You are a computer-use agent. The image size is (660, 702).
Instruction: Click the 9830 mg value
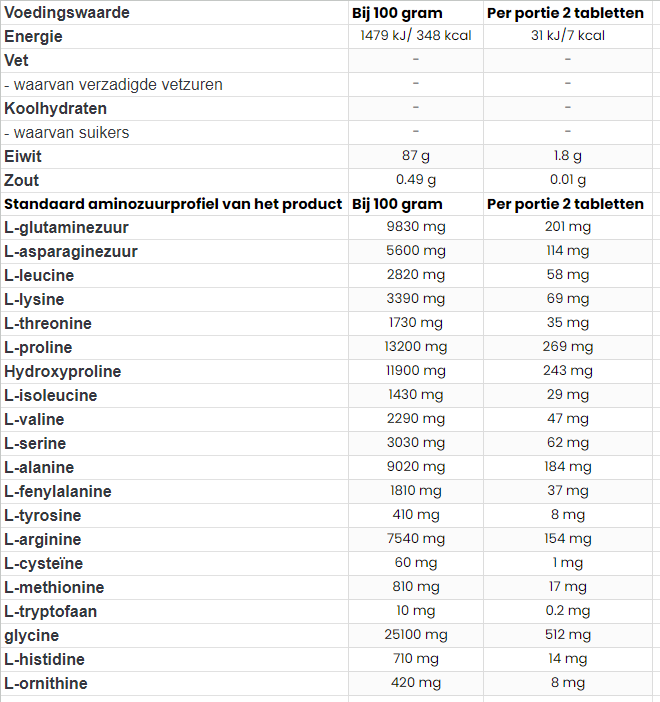click(x=415, y=227)
